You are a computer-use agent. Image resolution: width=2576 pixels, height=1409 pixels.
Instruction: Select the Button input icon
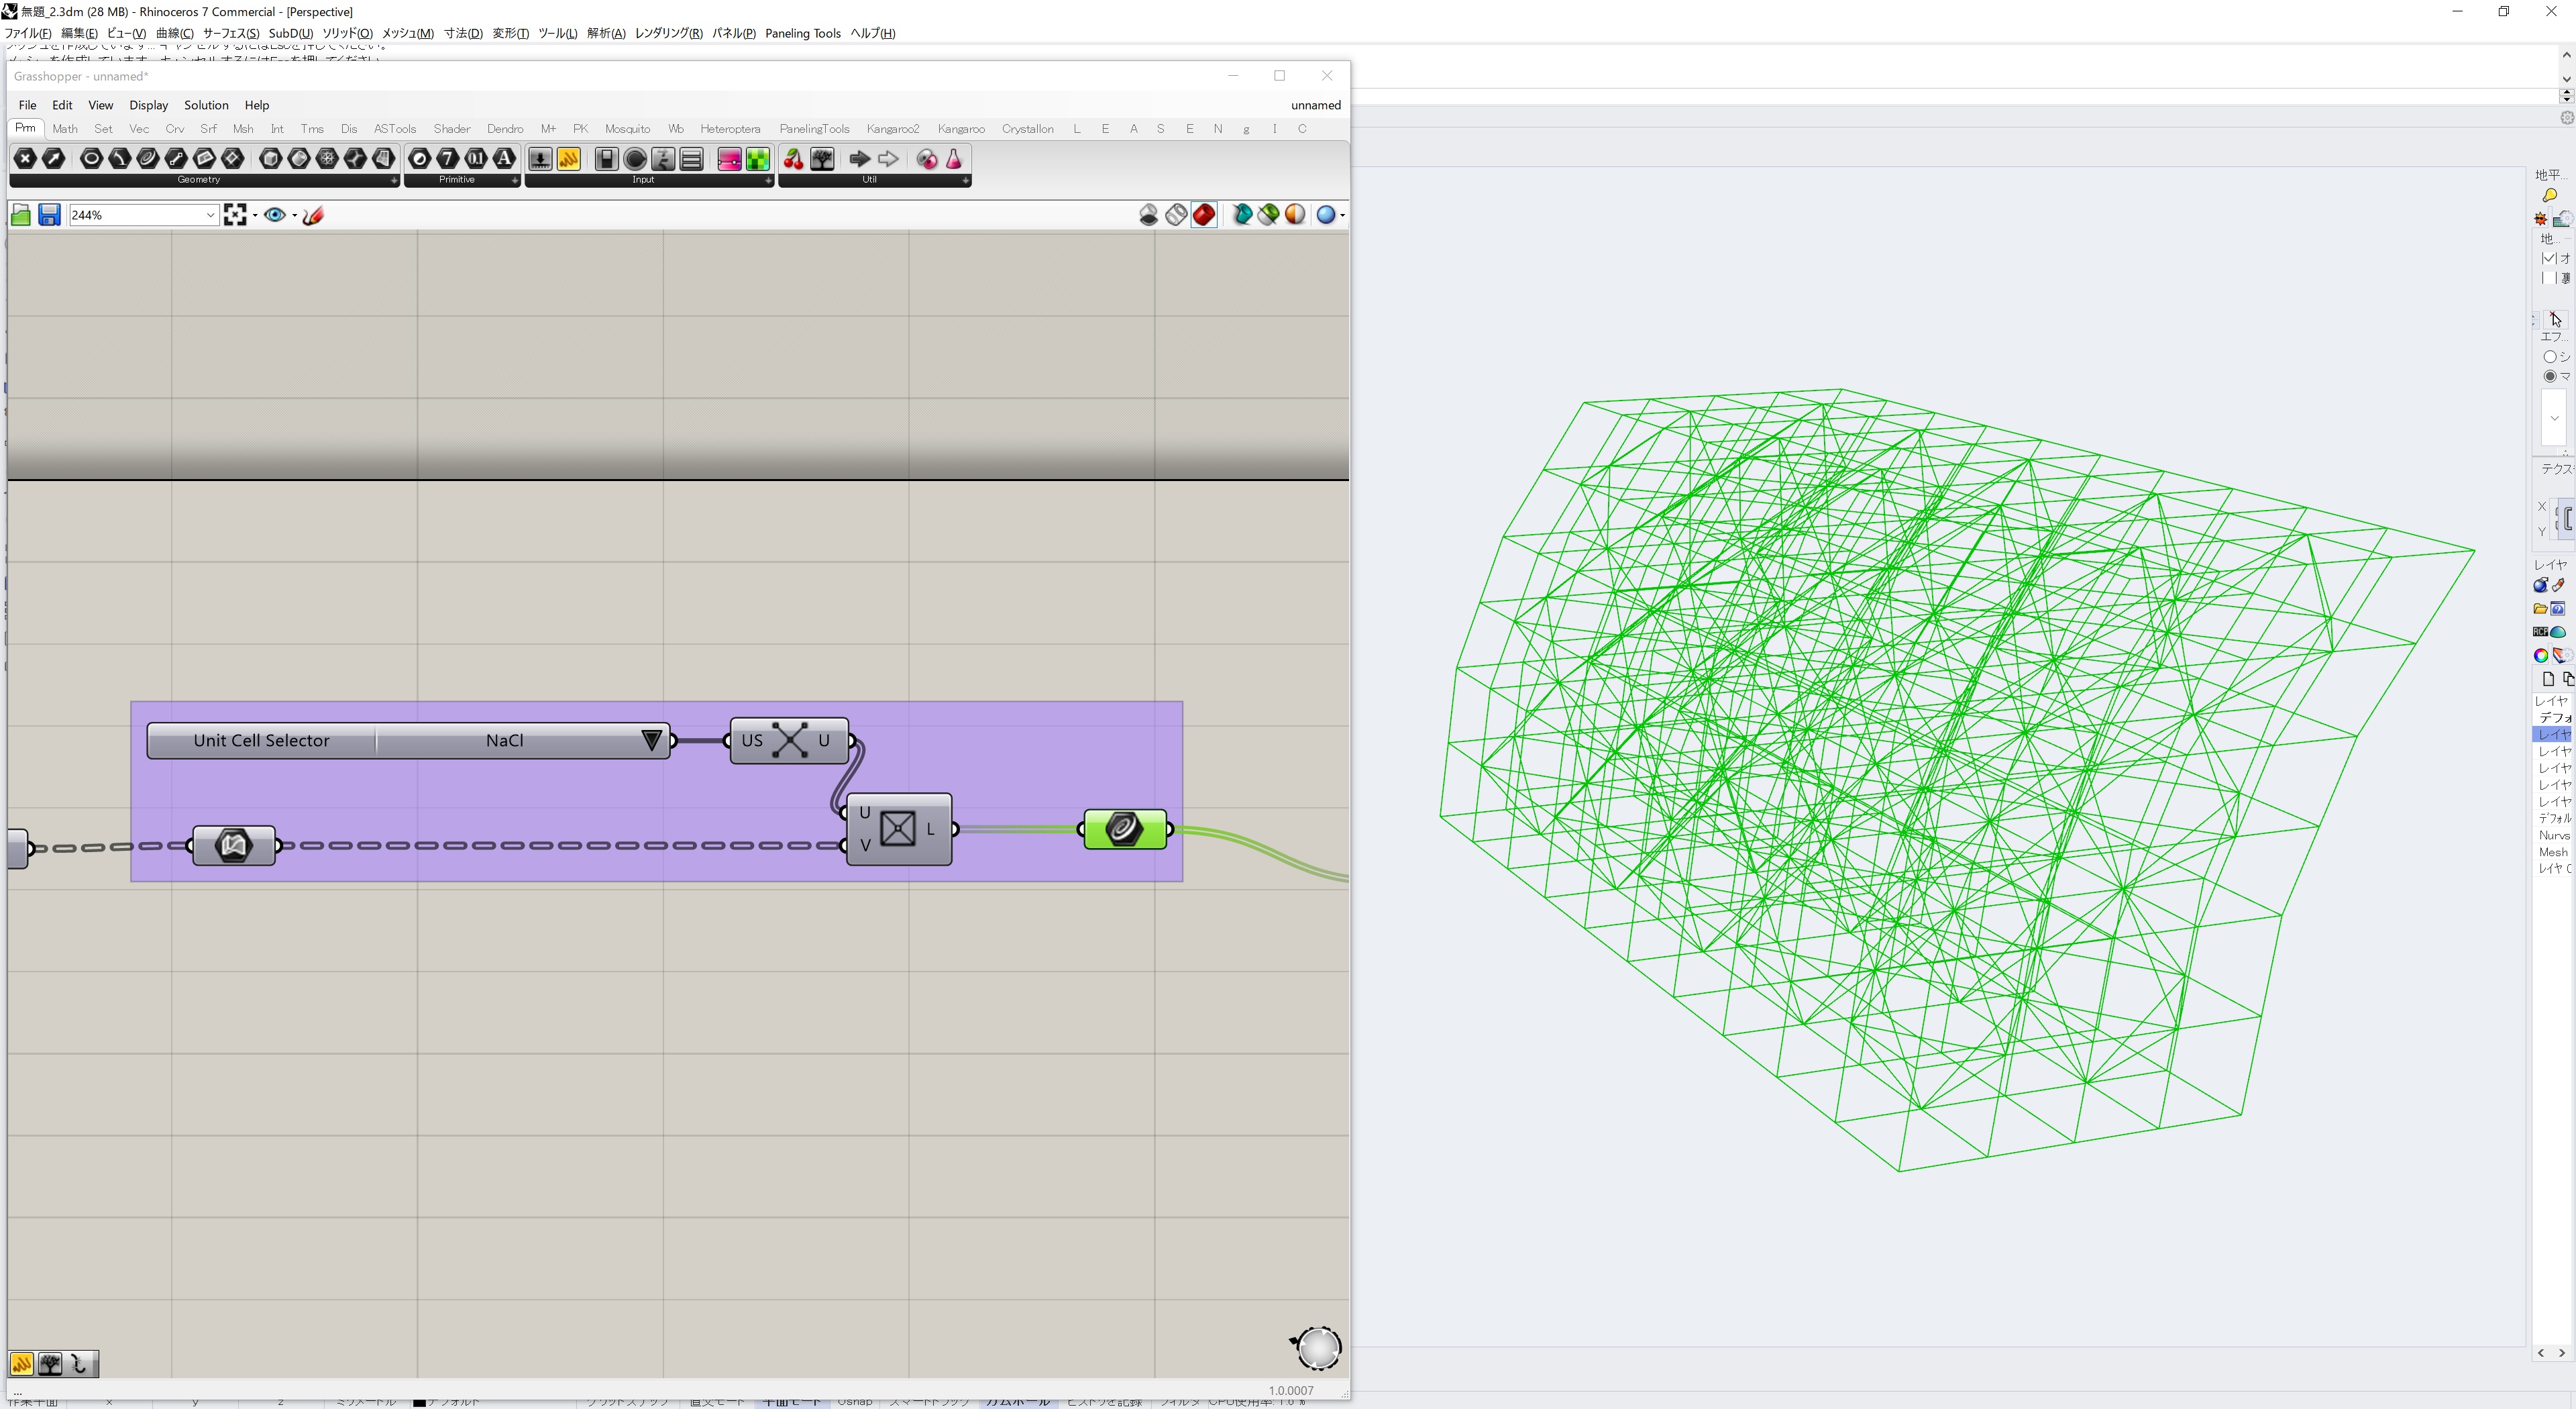634,159
